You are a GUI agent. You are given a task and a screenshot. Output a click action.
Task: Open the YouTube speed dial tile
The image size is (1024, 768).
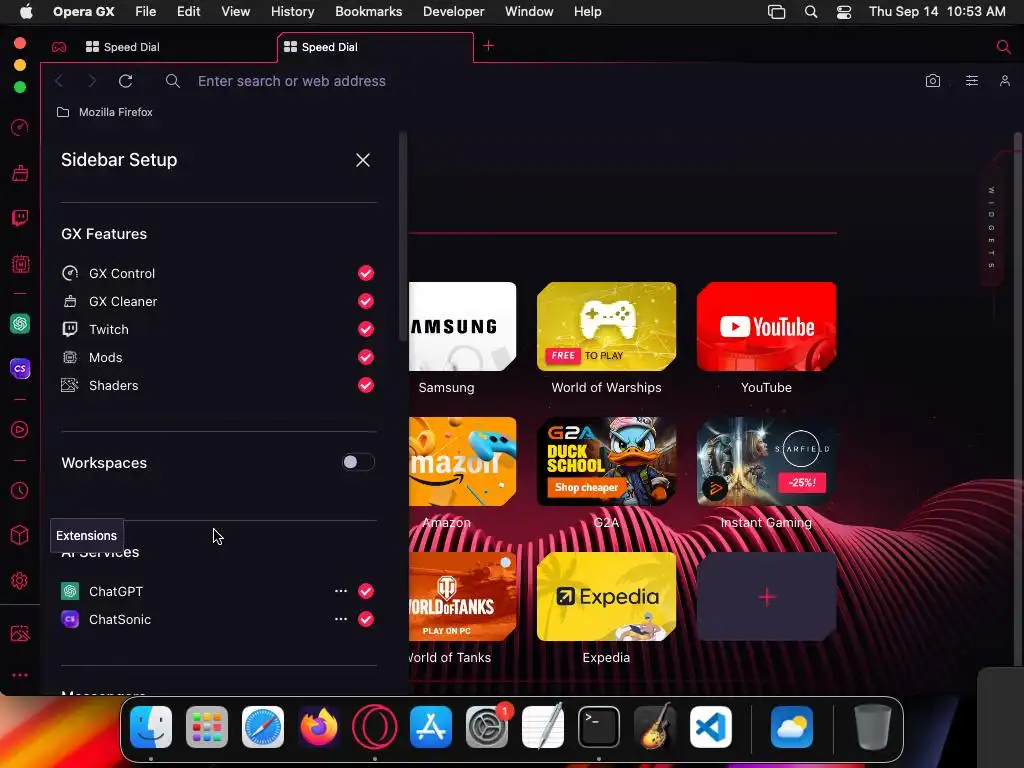(767, 327)
